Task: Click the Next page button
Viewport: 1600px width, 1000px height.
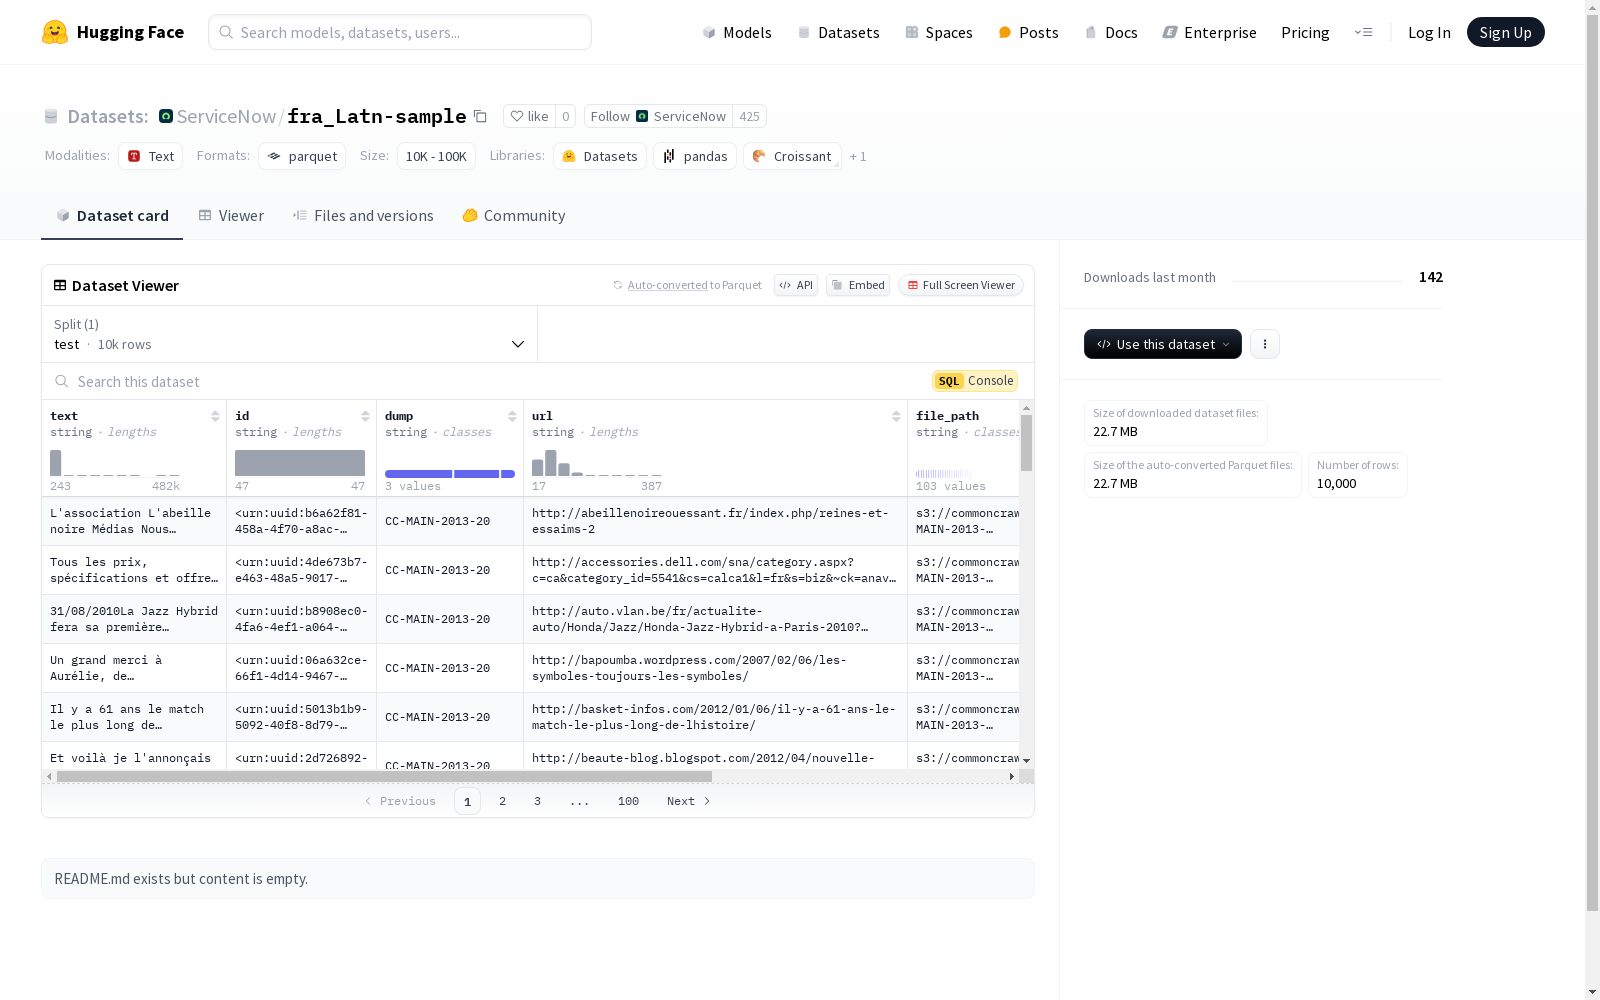Action: click(x=688, y=801)
